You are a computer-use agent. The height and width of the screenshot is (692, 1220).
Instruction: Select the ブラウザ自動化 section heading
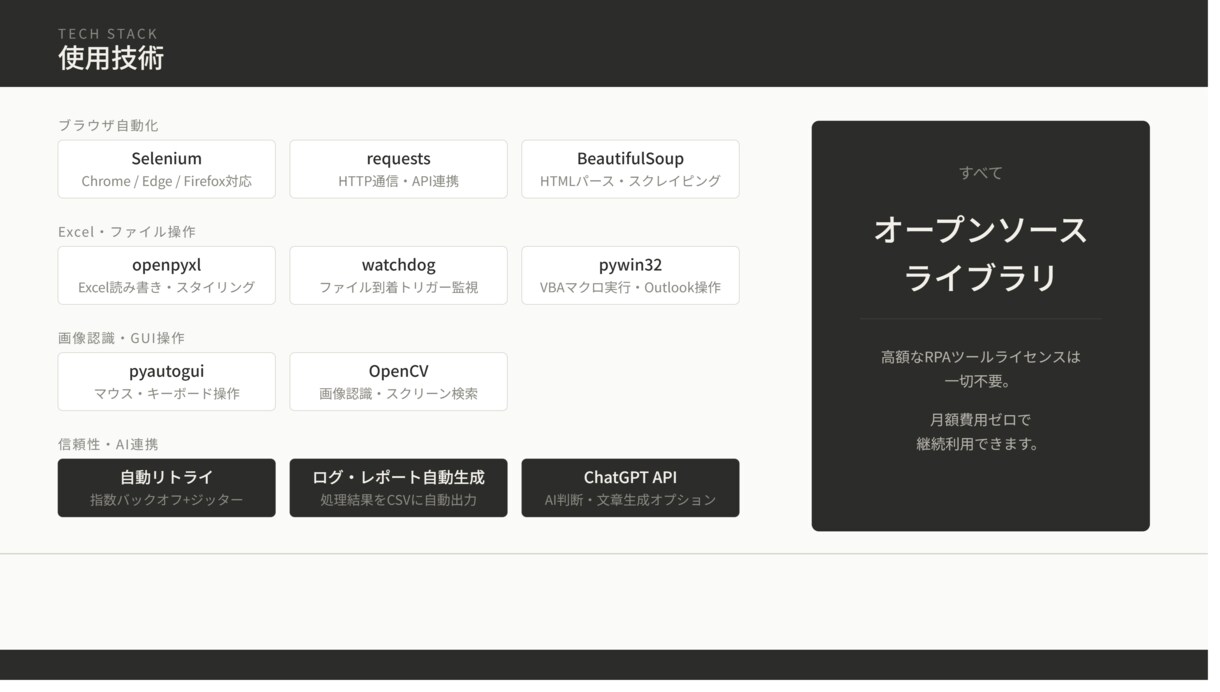[x=109, y=127]
